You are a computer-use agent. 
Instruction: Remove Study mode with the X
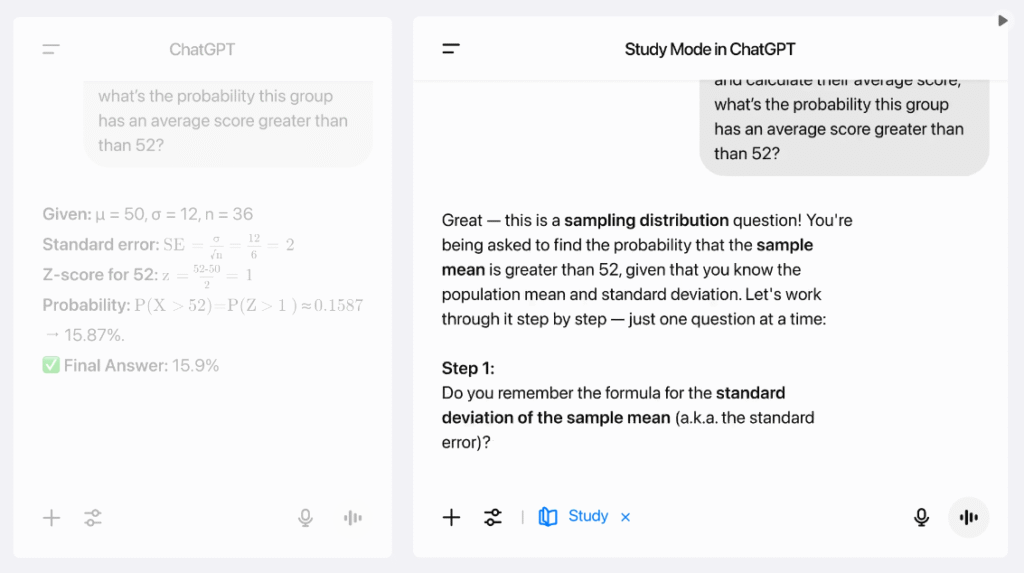(x=626, y=517)
